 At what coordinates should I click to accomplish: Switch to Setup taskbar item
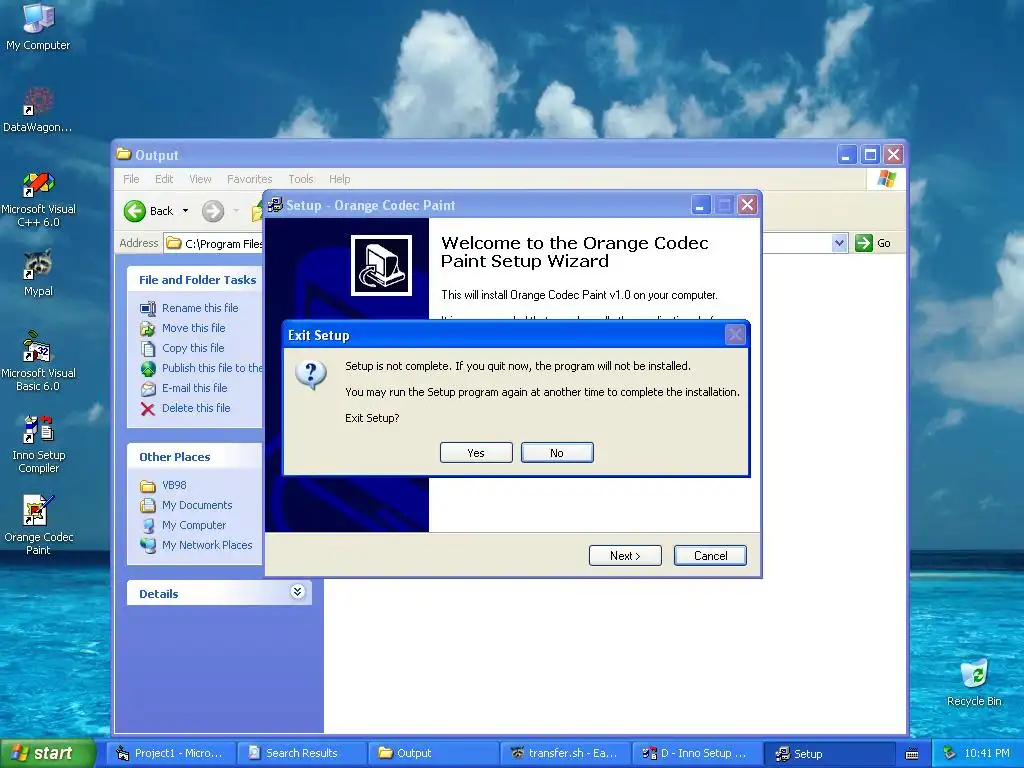[x=827, y=754]
